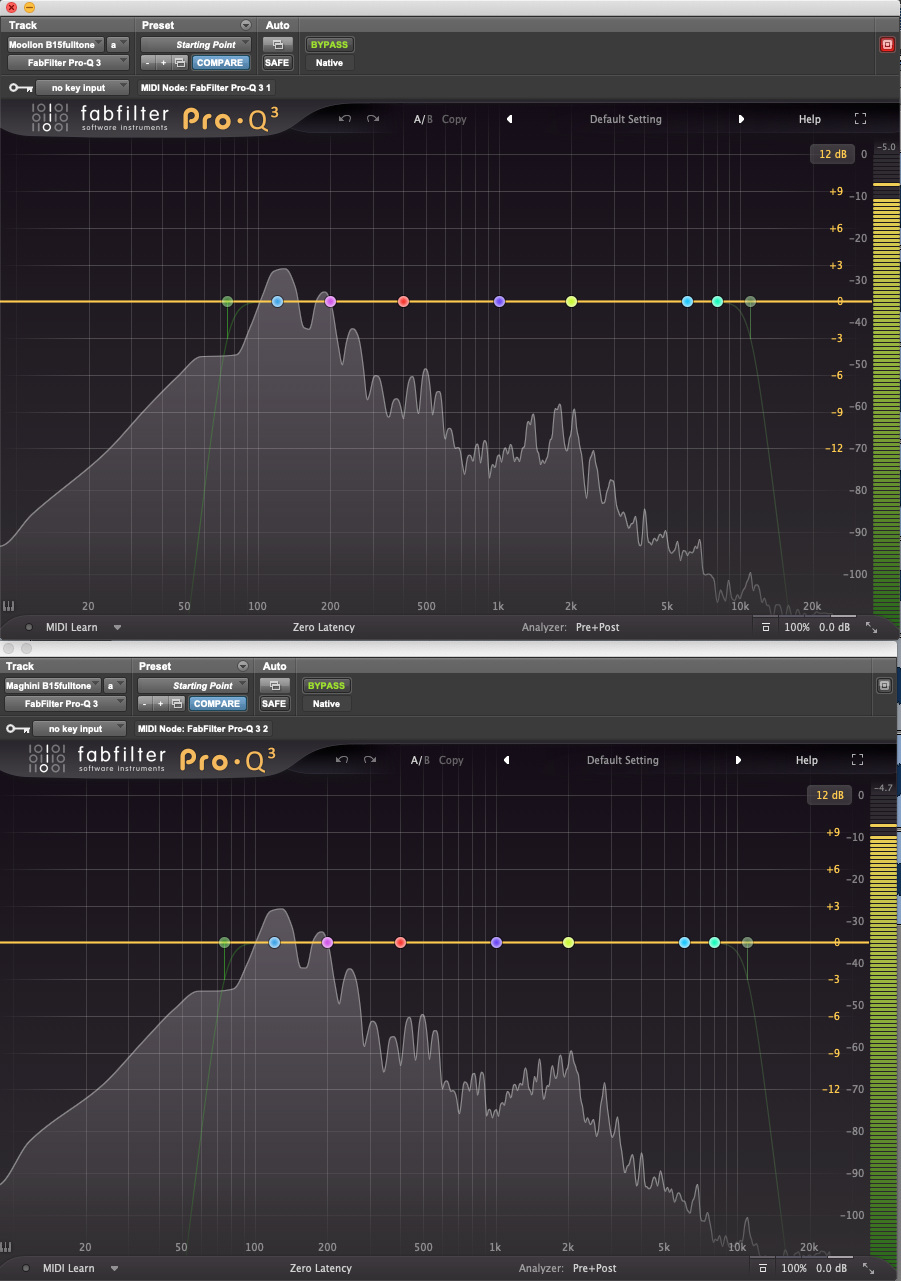Open output options icon in Maghini window
The image size is (901, 1281).
(762, 1268)
